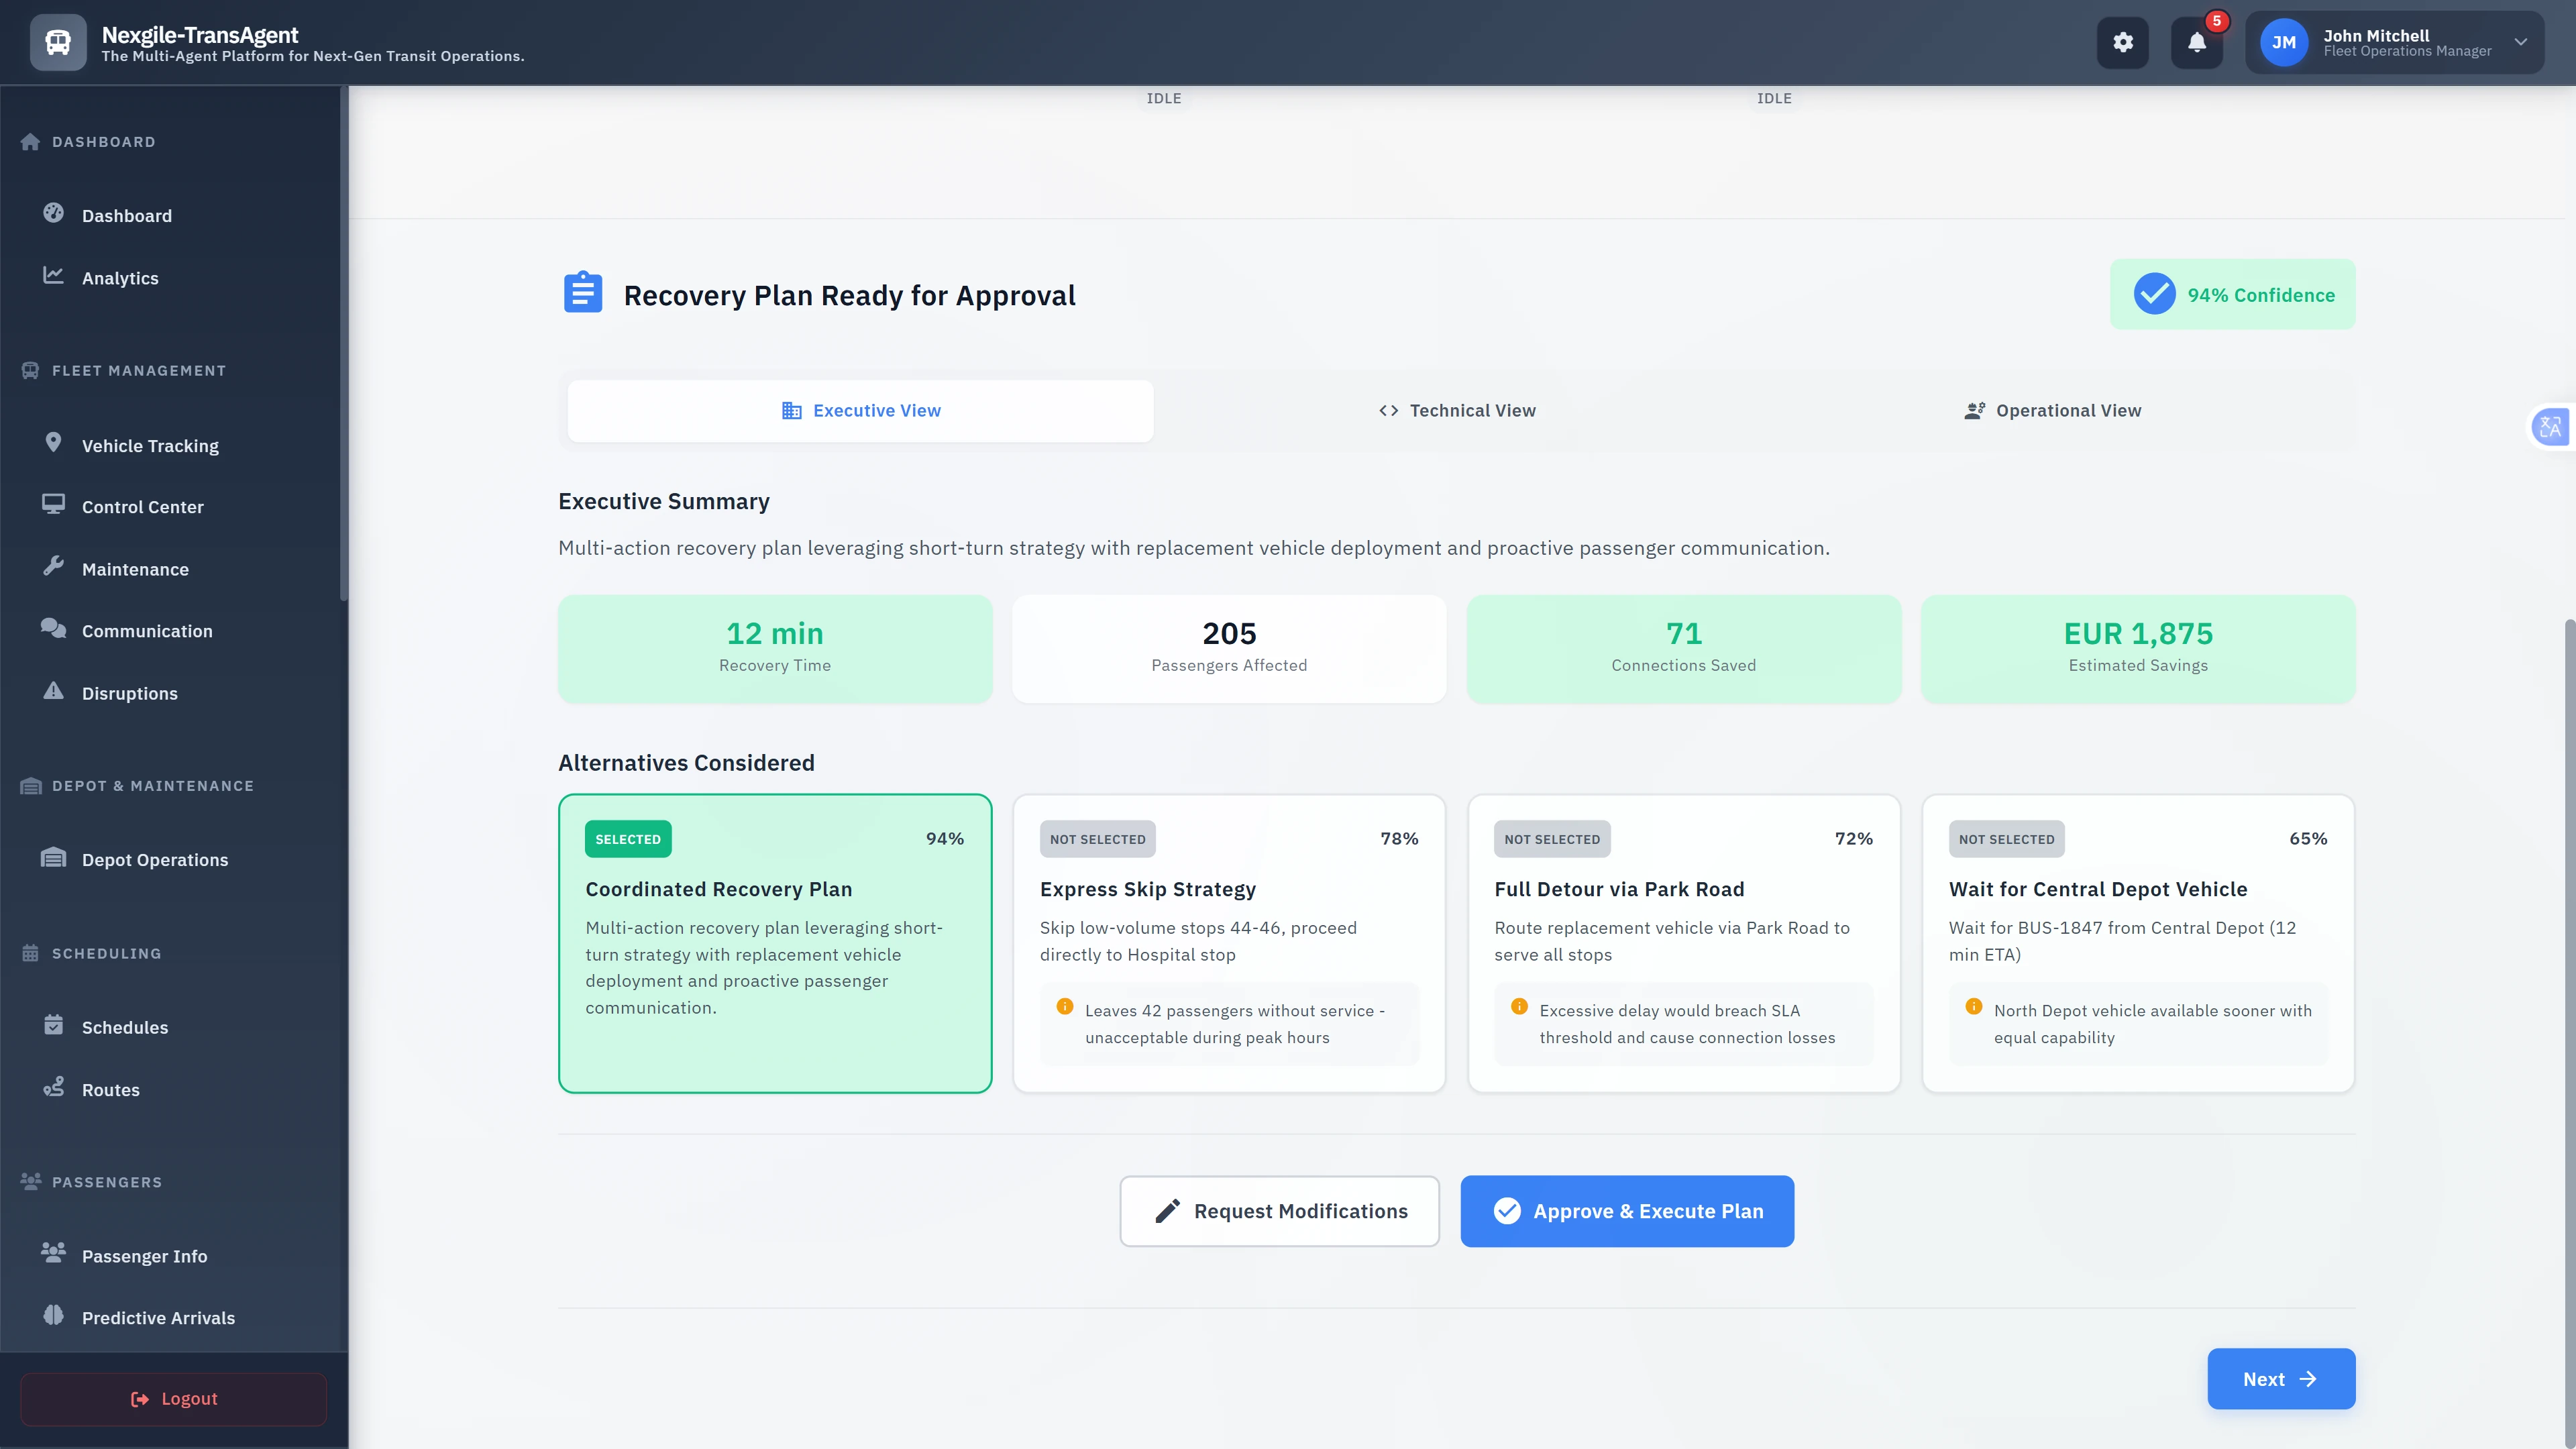
Task: Select the Express Skip Strategy alternative
Action: [x=1228, y=942]
